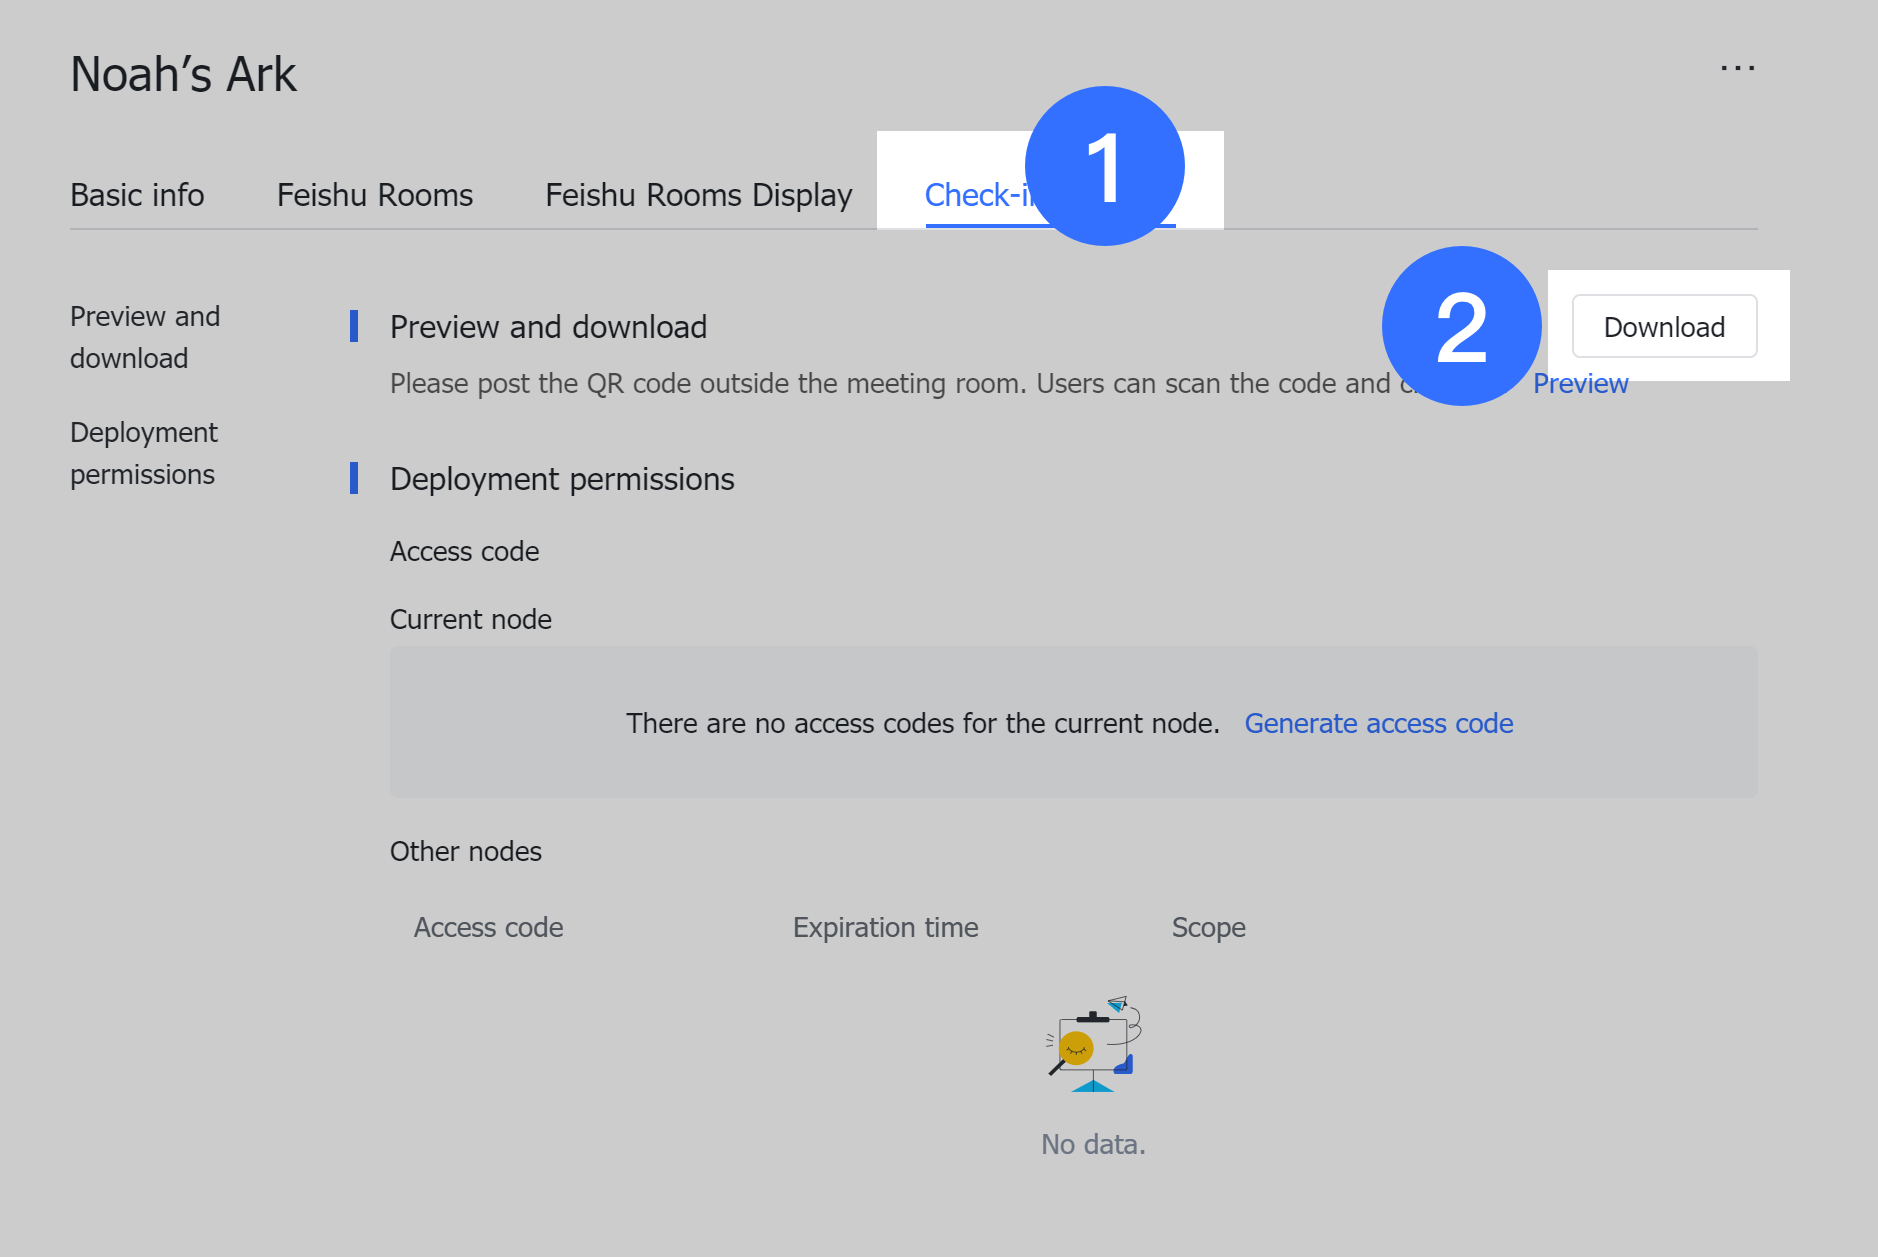Select Deployment permissions in the sidebar
The image size is (1878, 1257).
click(x=144, y=453)
